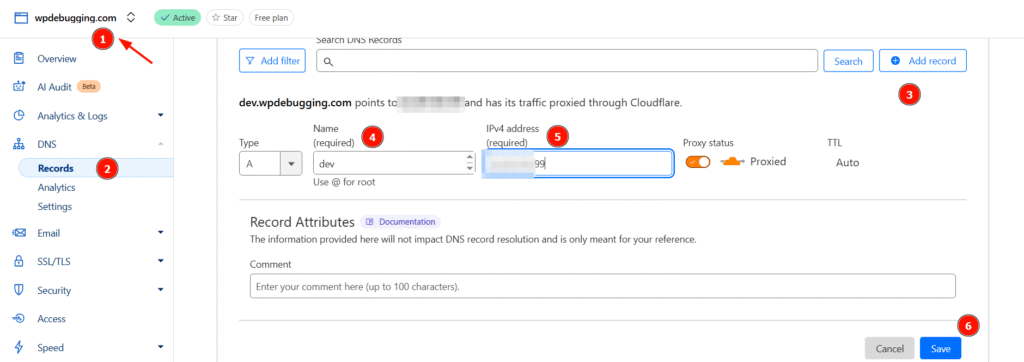
Task: Save the DNS record
Action: point(940,348)
